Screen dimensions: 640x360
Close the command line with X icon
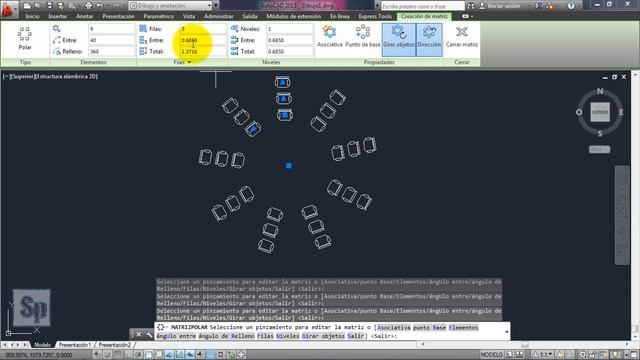point(138,334)
